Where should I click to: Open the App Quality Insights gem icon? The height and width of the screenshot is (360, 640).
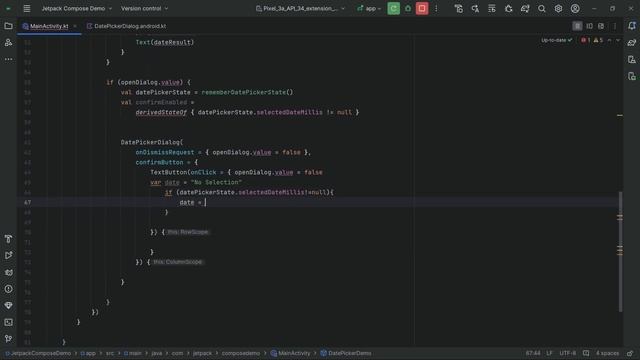[8, 305]
